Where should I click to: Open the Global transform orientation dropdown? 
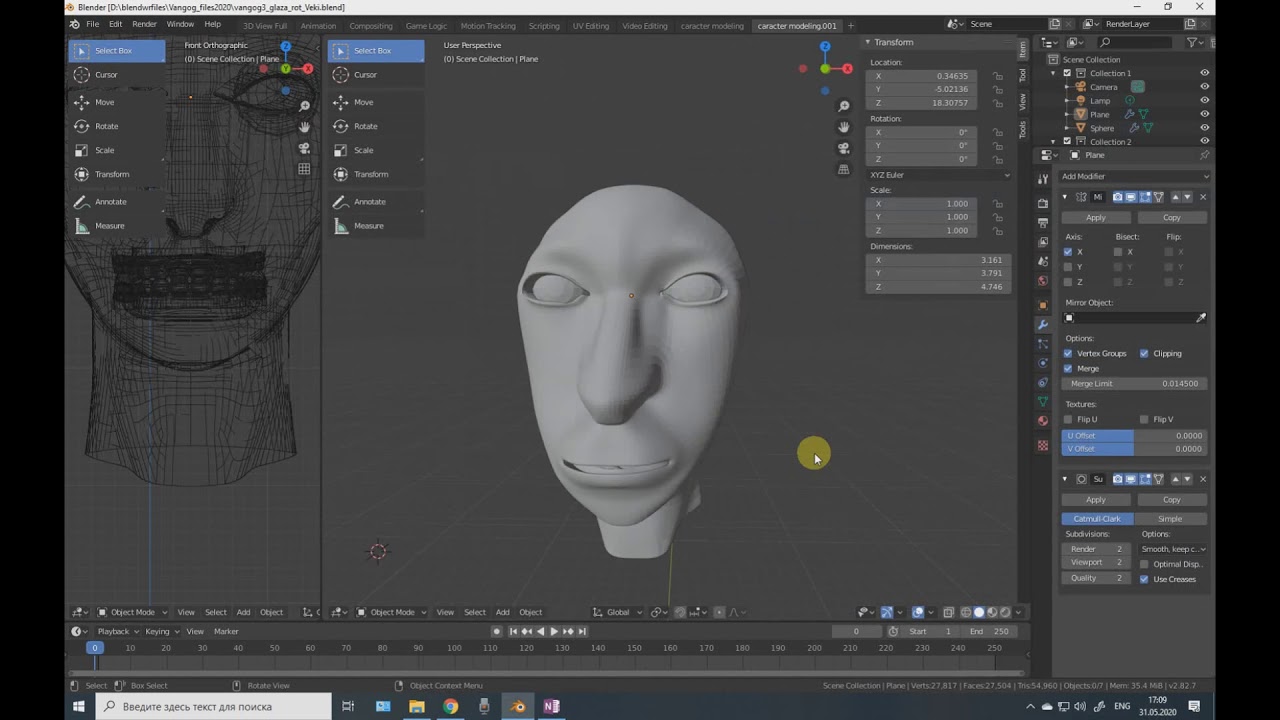tap(619, 612)
